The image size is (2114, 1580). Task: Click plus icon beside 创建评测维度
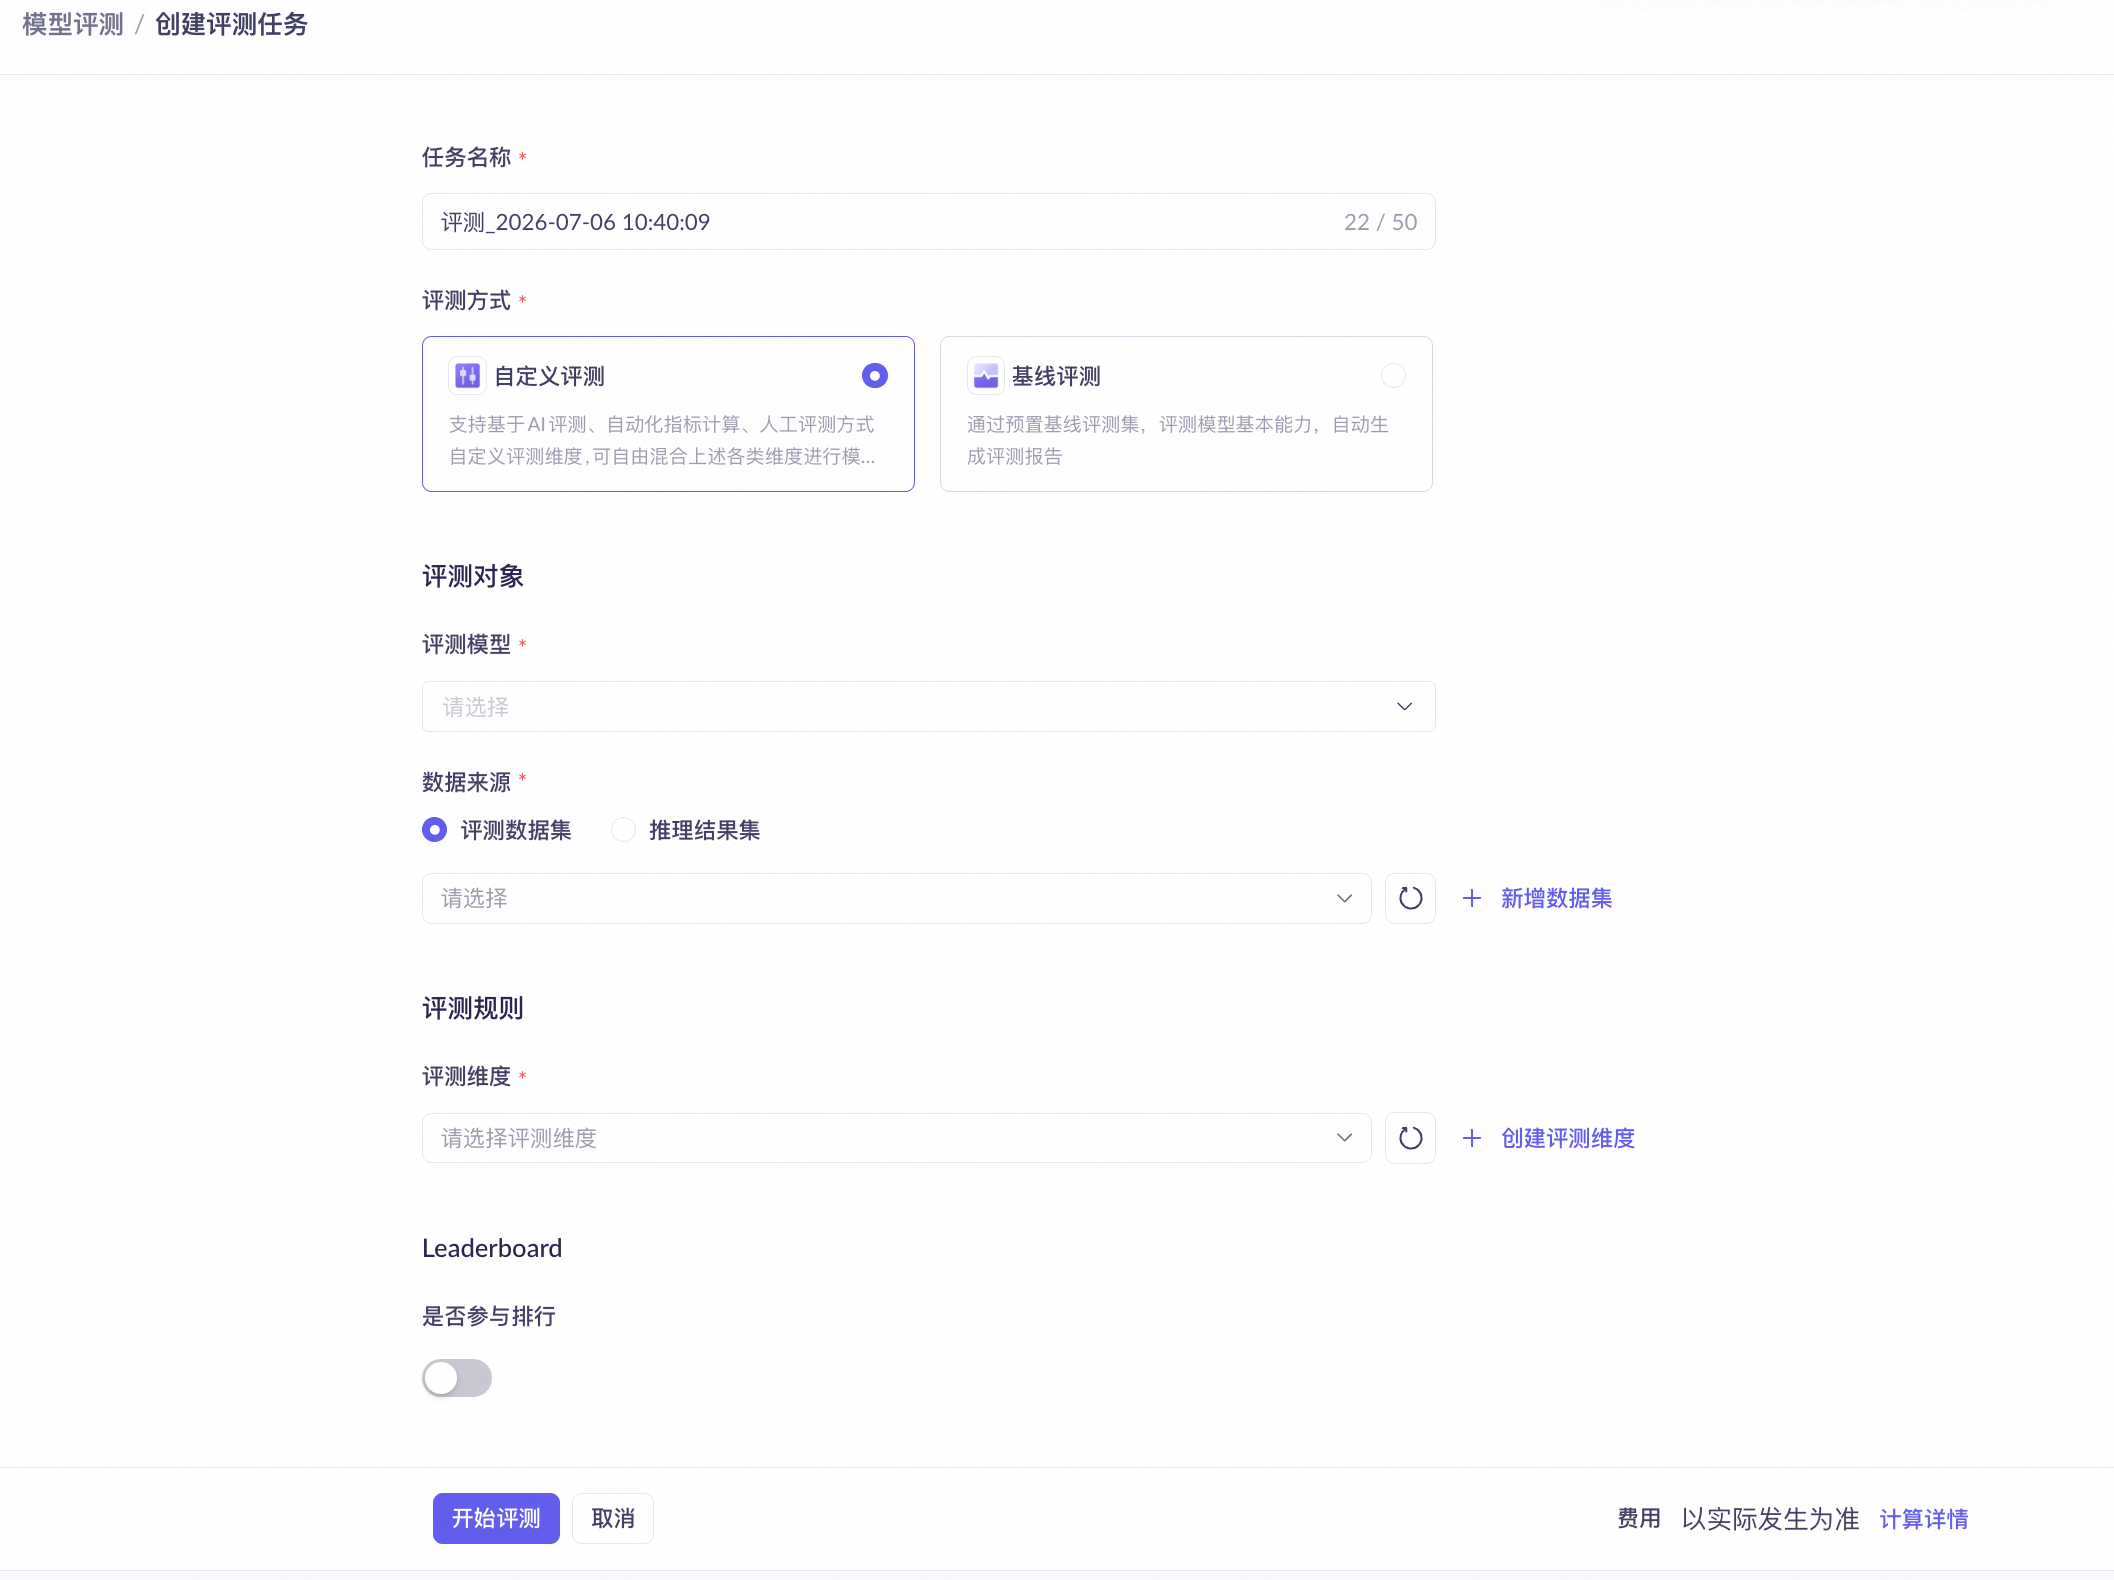[x=1472, y=1138]
